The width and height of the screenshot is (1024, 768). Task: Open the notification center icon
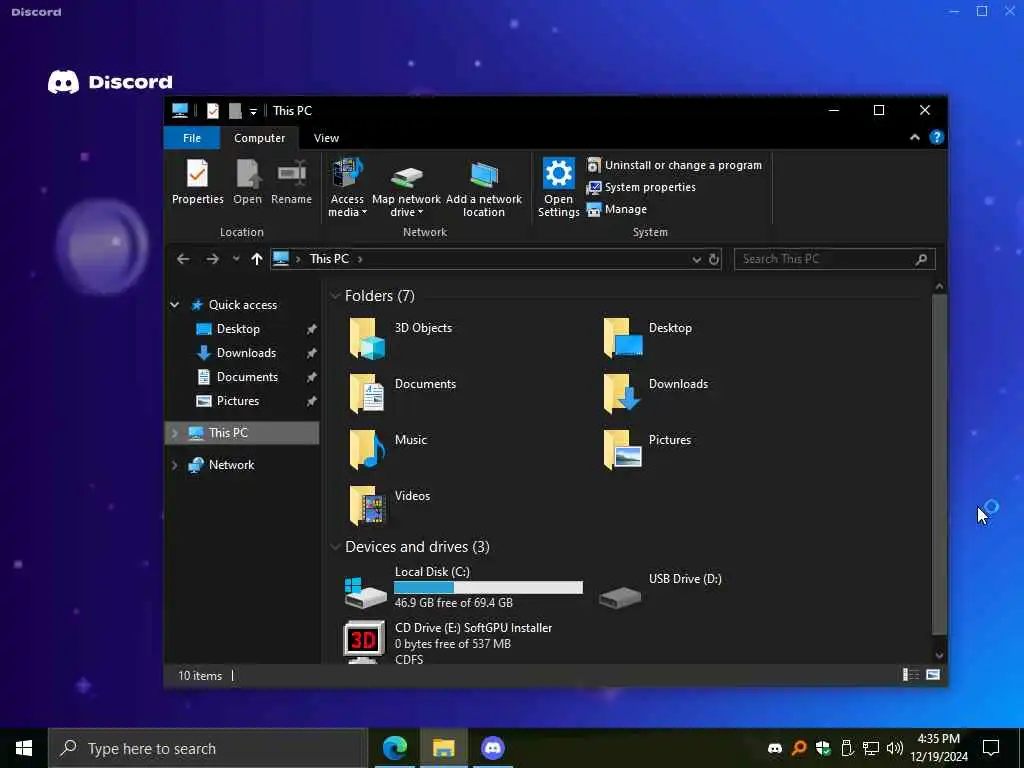[x=991, y=748]
